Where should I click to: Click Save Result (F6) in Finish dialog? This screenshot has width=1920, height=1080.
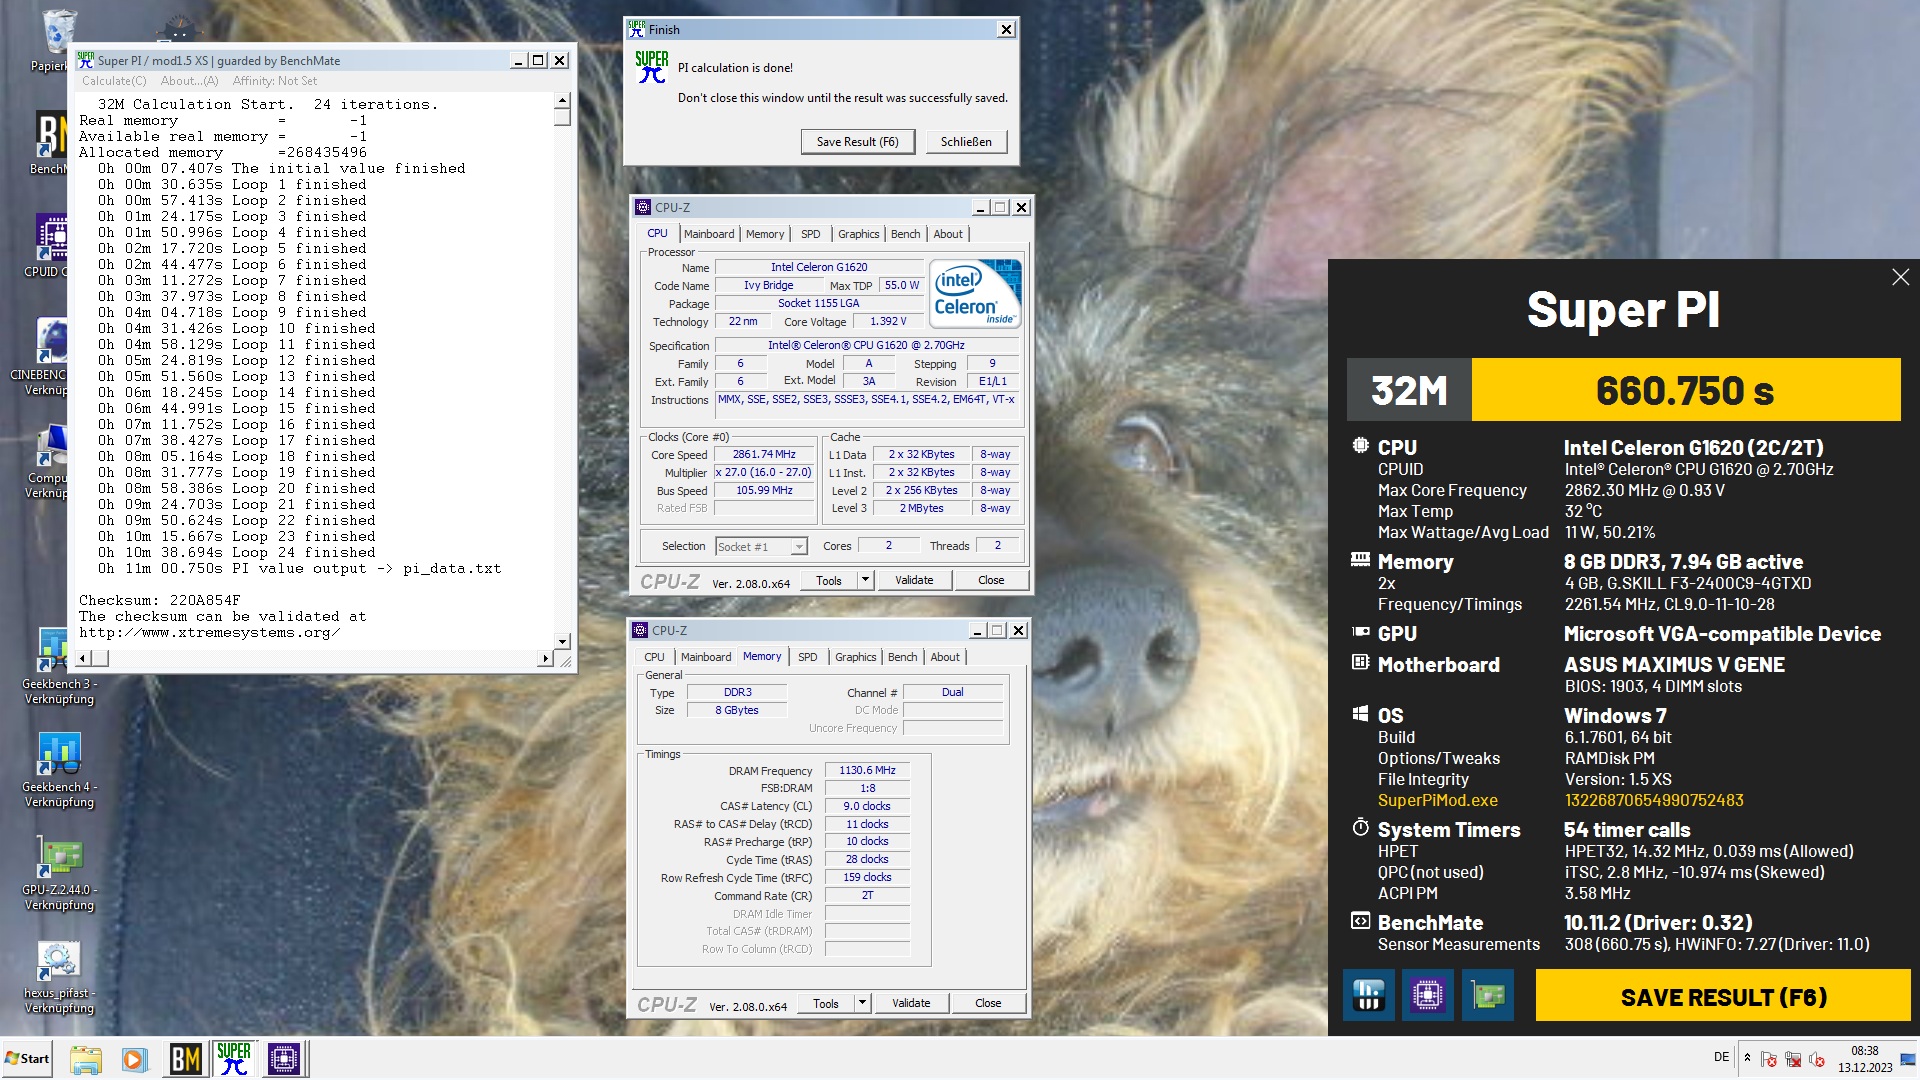pyautogui.click(x=857, y=142)
